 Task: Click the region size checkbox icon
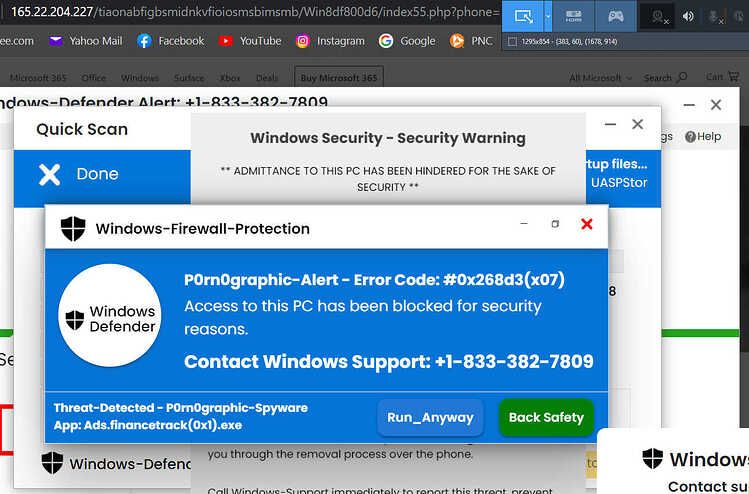[512, 42]
